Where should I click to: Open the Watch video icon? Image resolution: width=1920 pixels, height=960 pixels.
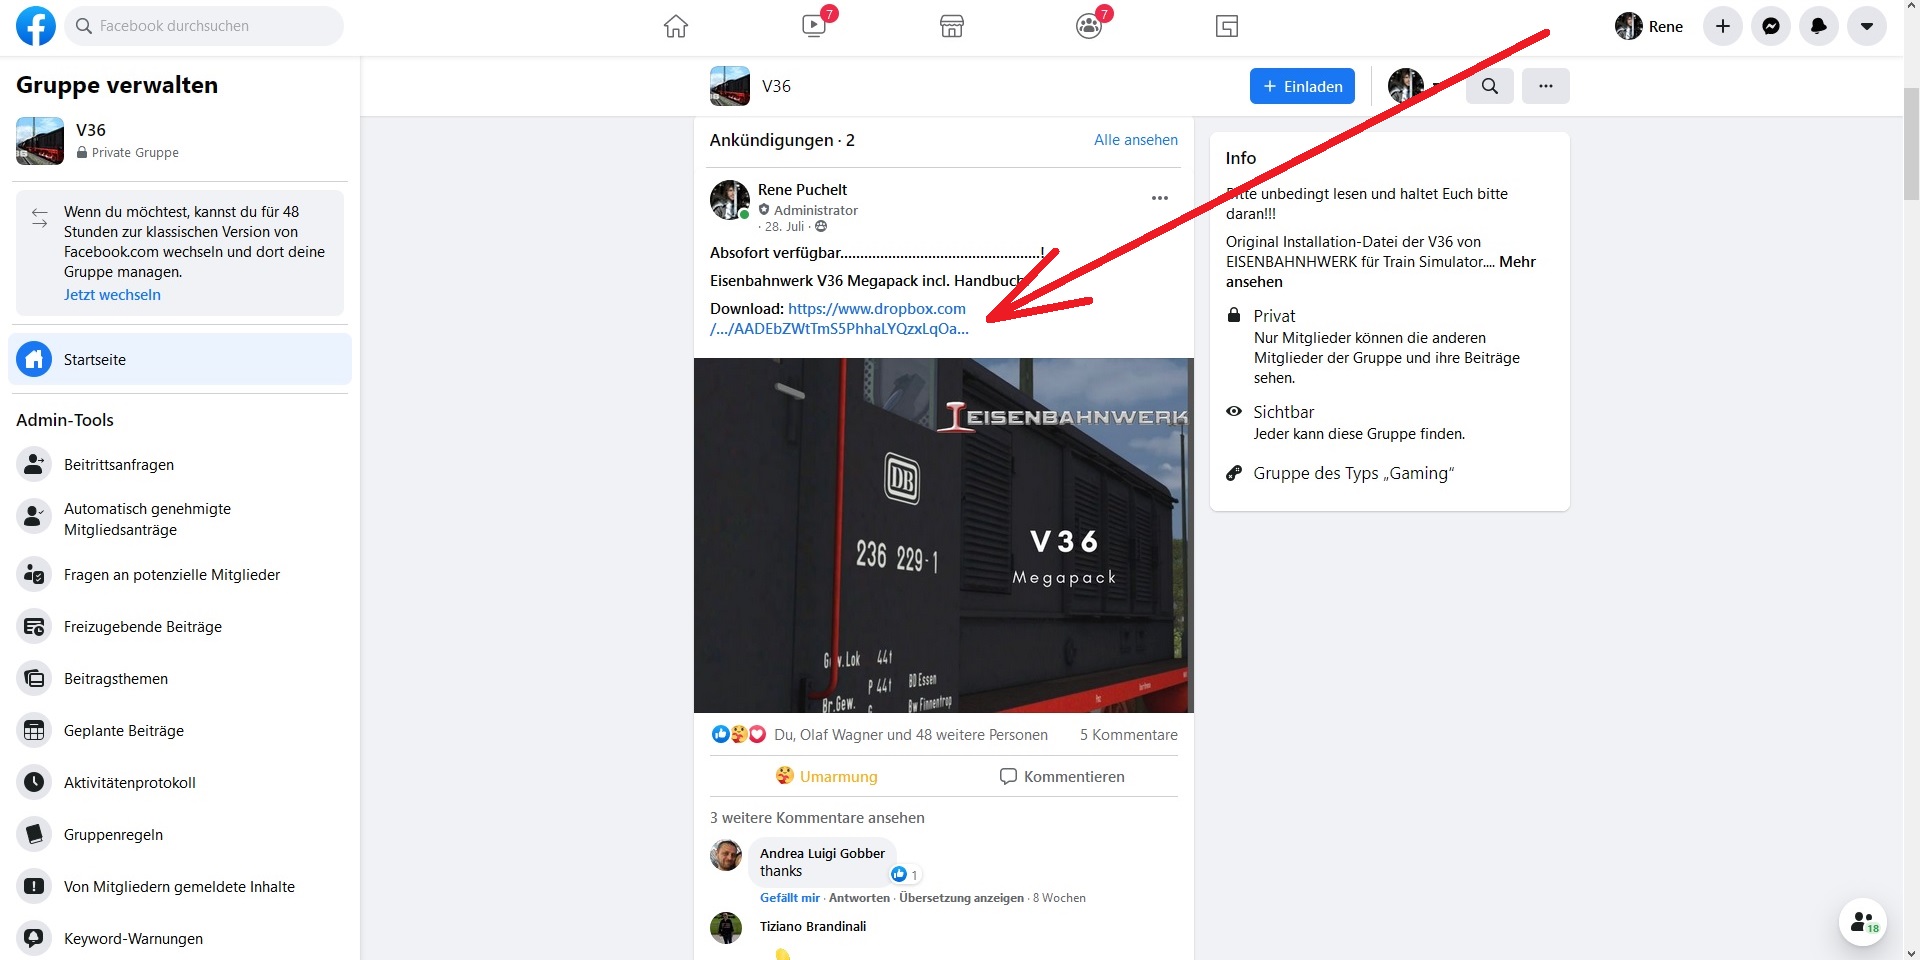tap(814, 27)
